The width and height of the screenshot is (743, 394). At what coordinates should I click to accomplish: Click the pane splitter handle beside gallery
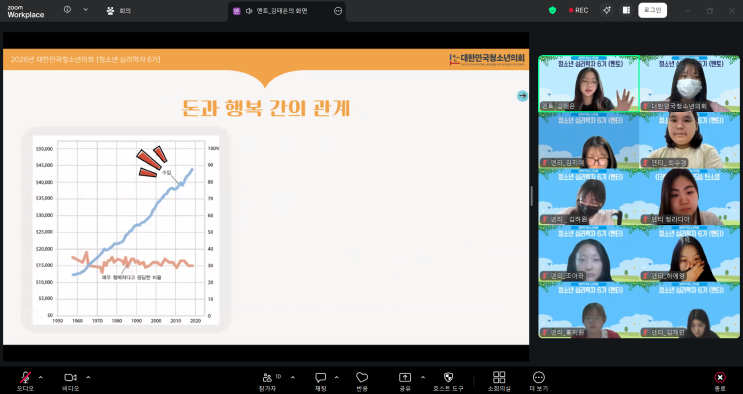tap(531, 196)
